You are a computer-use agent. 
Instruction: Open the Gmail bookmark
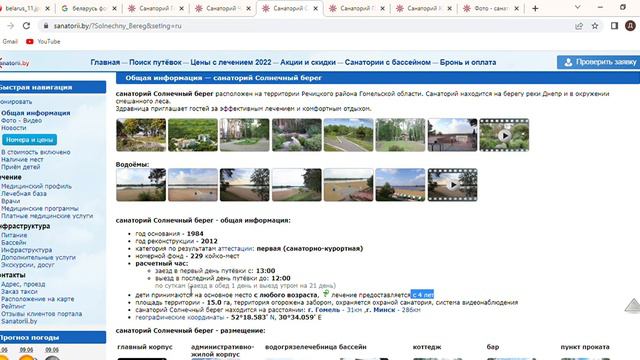coord(10,42)
